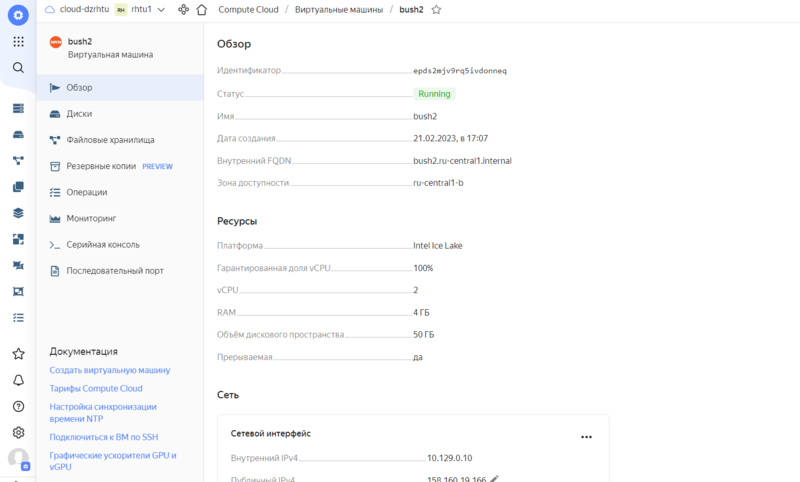The height and width of the screenshot is (482, 800).
Task: Open the Мониторинг section
Action: 120,218
